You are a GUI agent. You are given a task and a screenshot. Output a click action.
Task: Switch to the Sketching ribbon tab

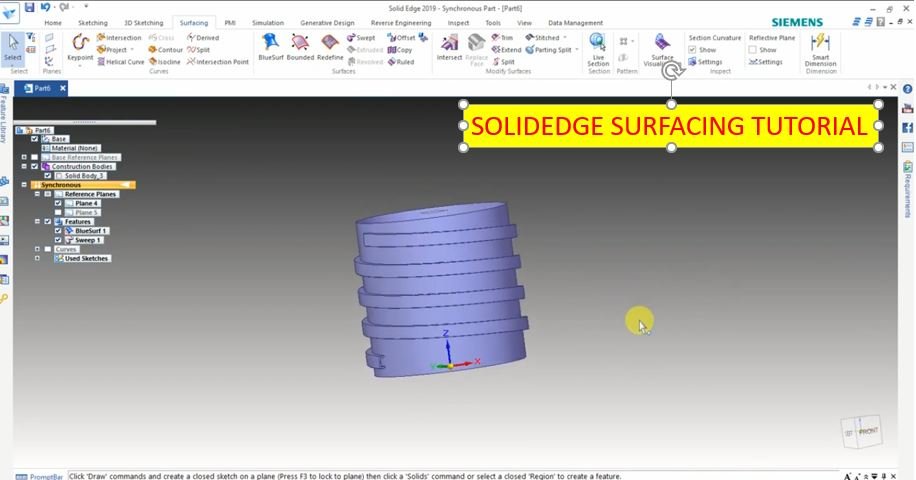point(92,22)
